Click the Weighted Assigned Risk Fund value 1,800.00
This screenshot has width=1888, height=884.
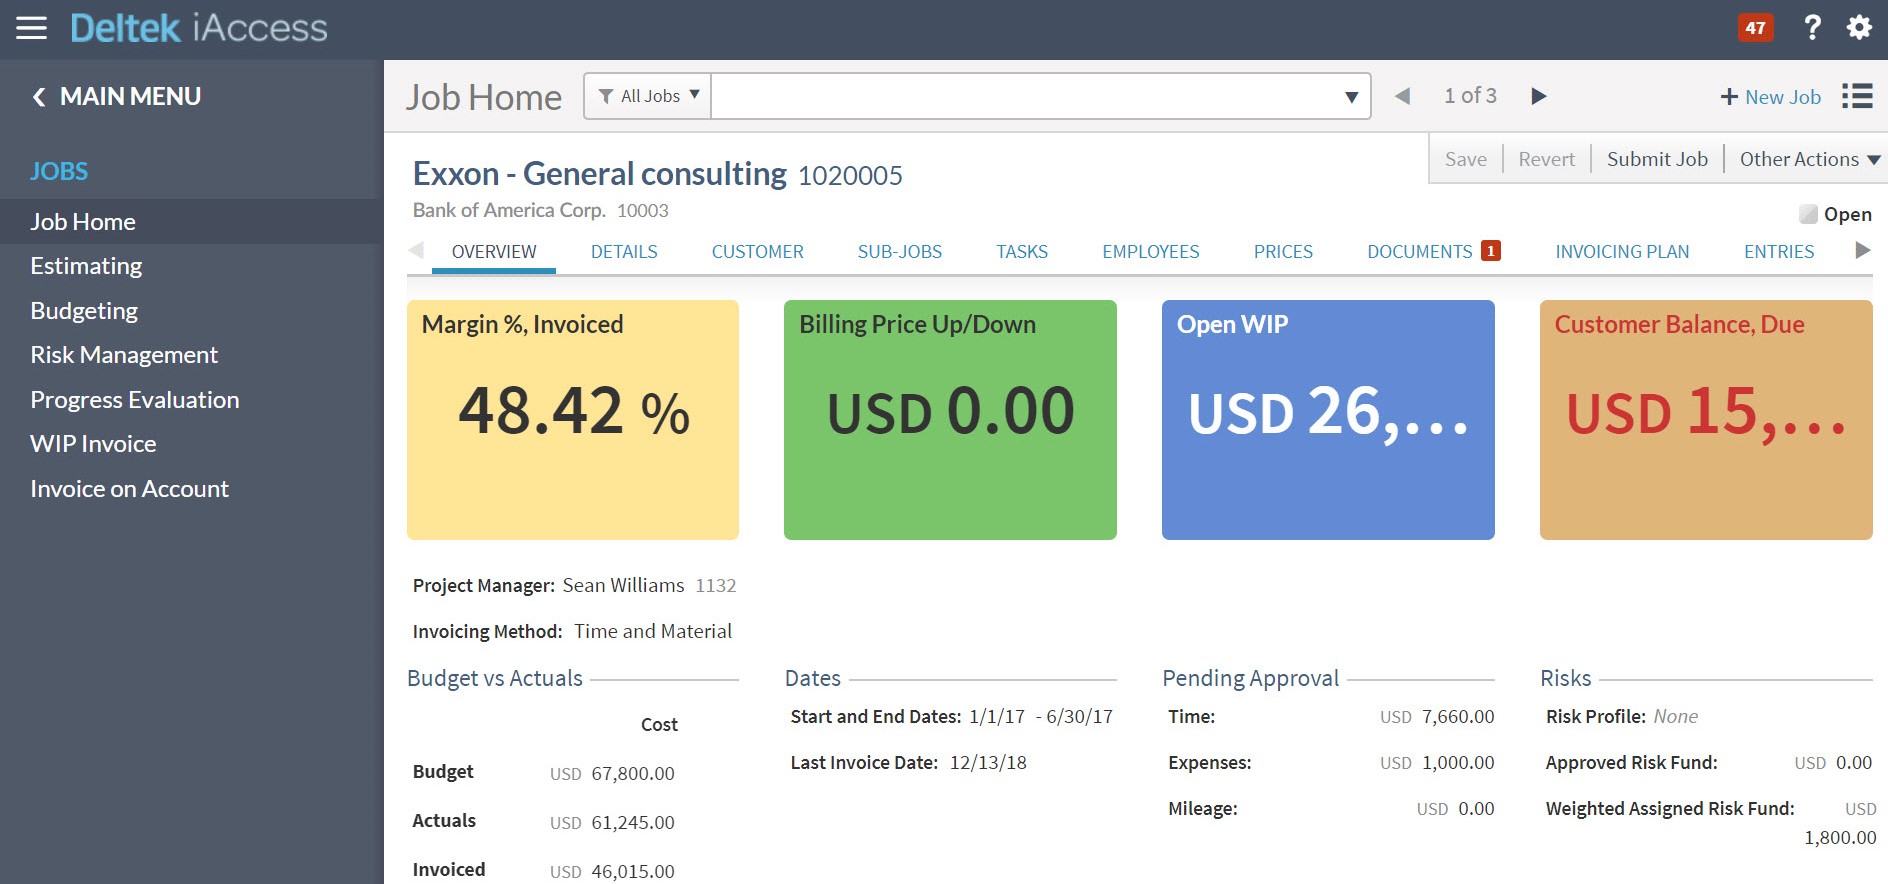point(1840,837)
